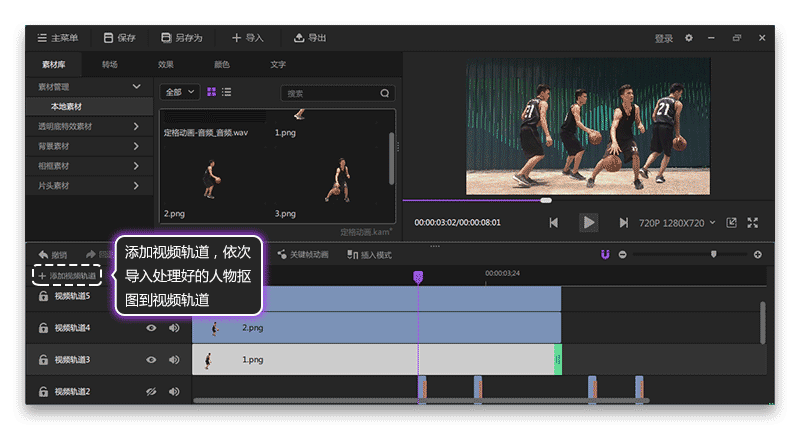Switch to the 素材库 tab
This screenshot has width=800, height=430.
pyautogui.click(x=54, y=65)
